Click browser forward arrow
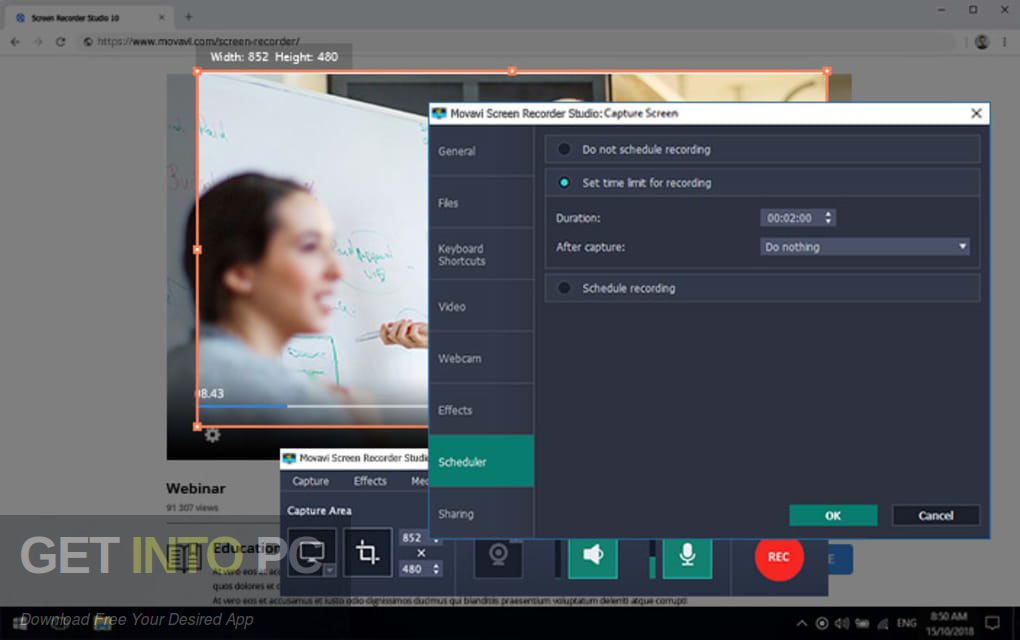Screen dimensions: 1020x640 pos(38,42)
